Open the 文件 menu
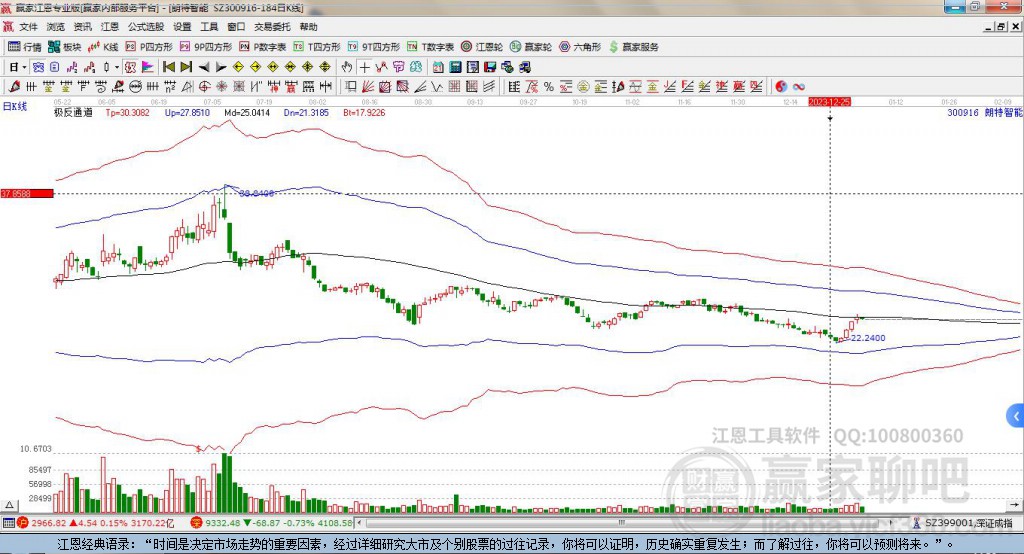Viewport: 1024px width, 554px height. coord(28,27)
